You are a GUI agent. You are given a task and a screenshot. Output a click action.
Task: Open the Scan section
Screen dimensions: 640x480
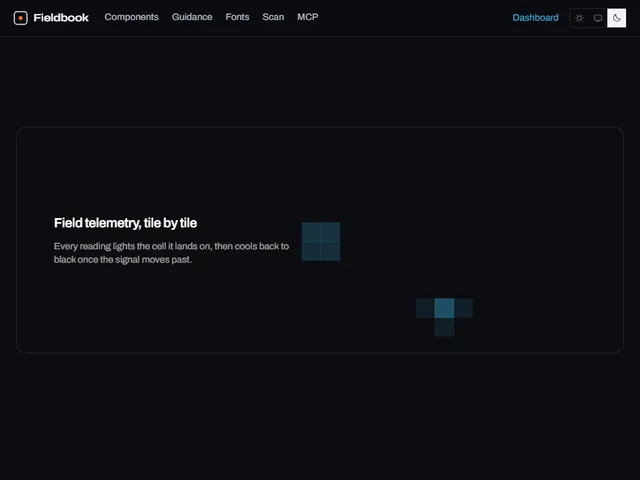click(x=273, y=17)
